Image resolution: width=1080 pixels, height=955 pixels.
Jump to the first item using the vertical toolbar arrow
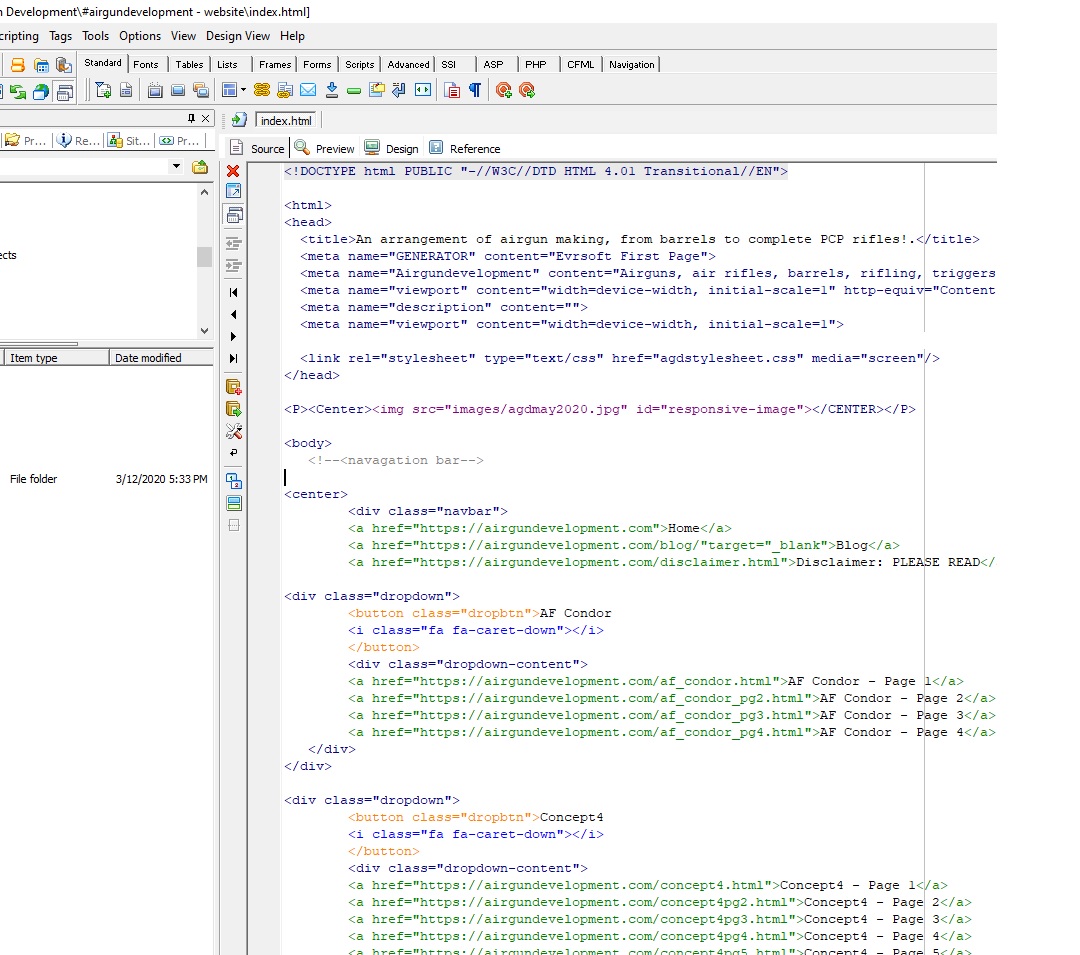(234, 292)
